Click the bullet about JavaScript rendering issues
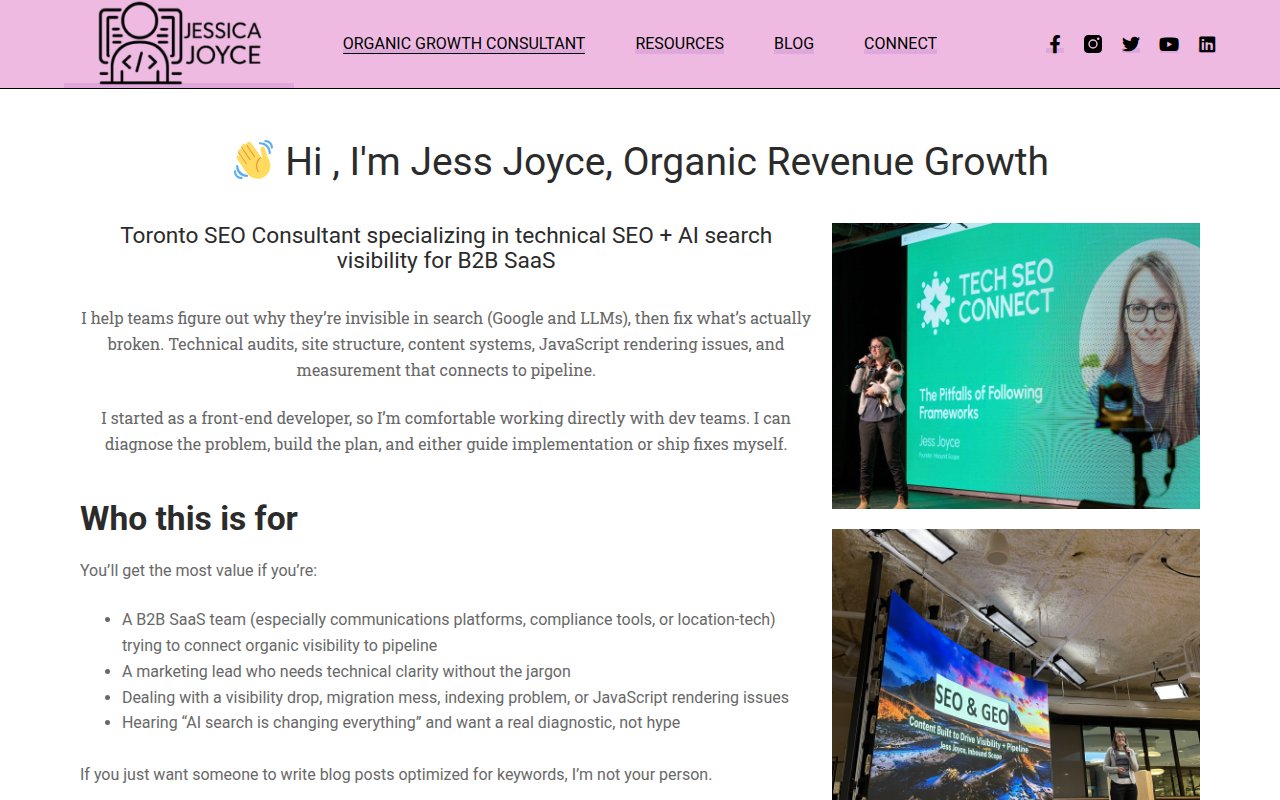Viewport: 1280px width, 800px height. coord(455,697)
